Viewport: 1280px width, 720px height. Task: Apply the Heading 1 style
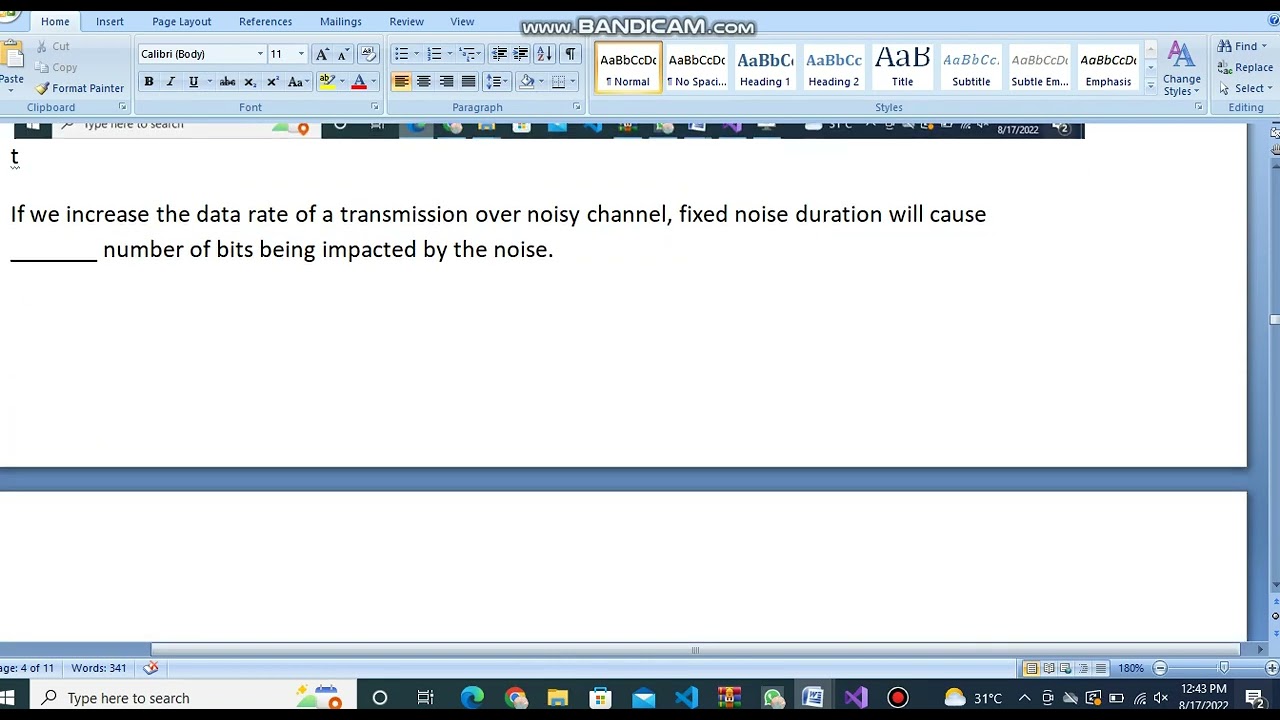tap(765, 68)
